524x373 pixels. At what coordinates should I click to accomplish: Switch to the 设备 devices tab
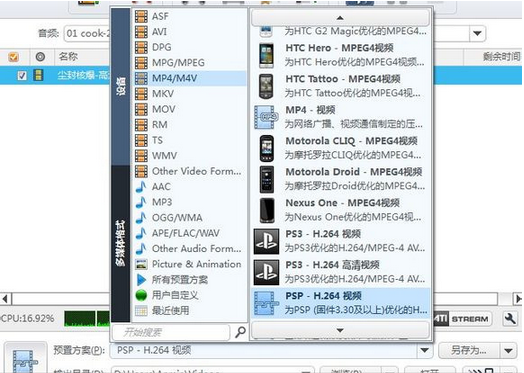[121, 87]
